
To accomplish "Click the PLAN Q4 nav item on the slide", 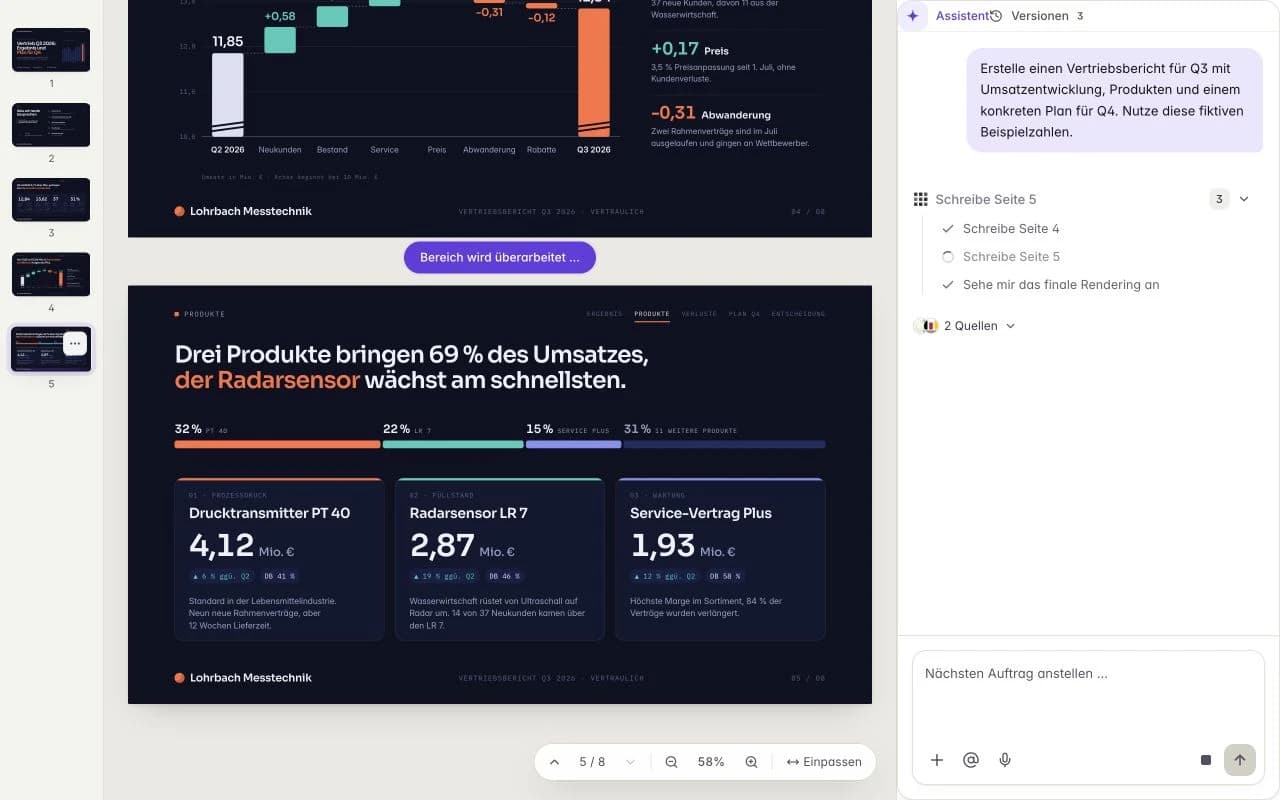I will tap(744, 314).
